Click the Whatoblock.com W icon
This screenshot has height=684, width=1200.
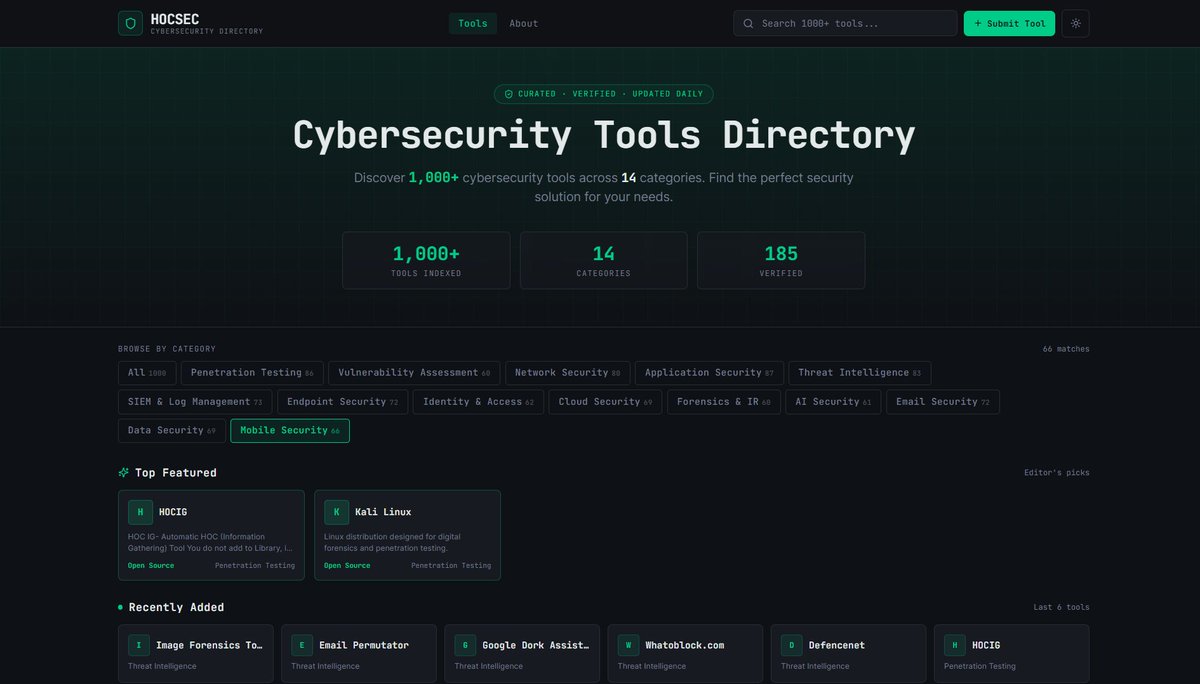click(628, 645)
